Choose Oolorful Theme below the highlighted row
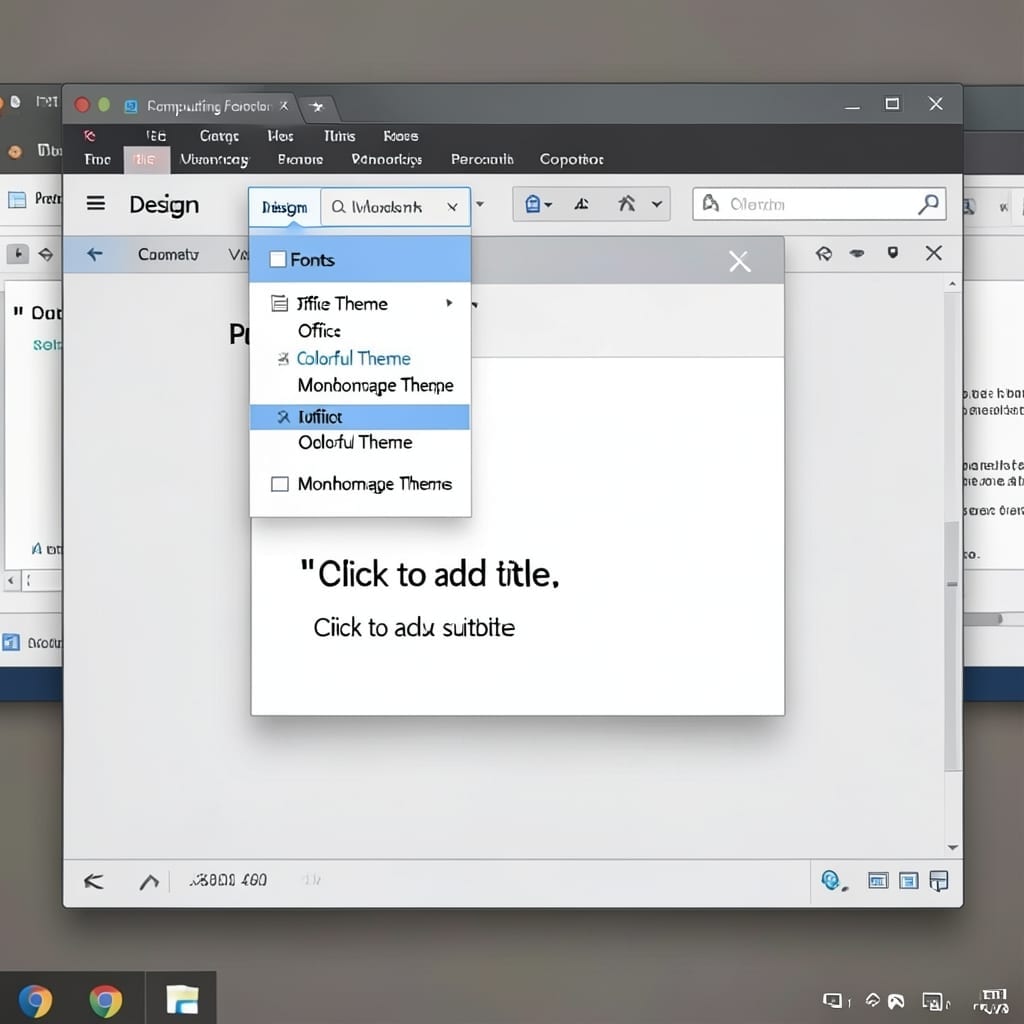Image resolution: width=1024 pixels, height=1024 pixels. click(355, 442)
